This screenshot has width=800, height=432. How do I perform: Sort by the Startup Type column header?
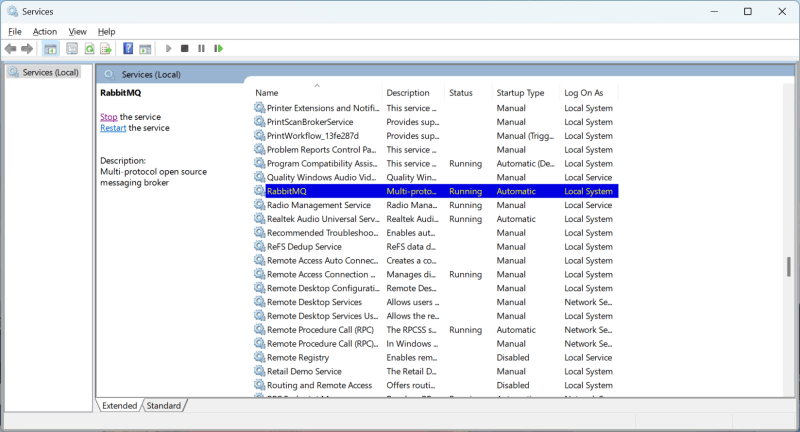(526, 93)
